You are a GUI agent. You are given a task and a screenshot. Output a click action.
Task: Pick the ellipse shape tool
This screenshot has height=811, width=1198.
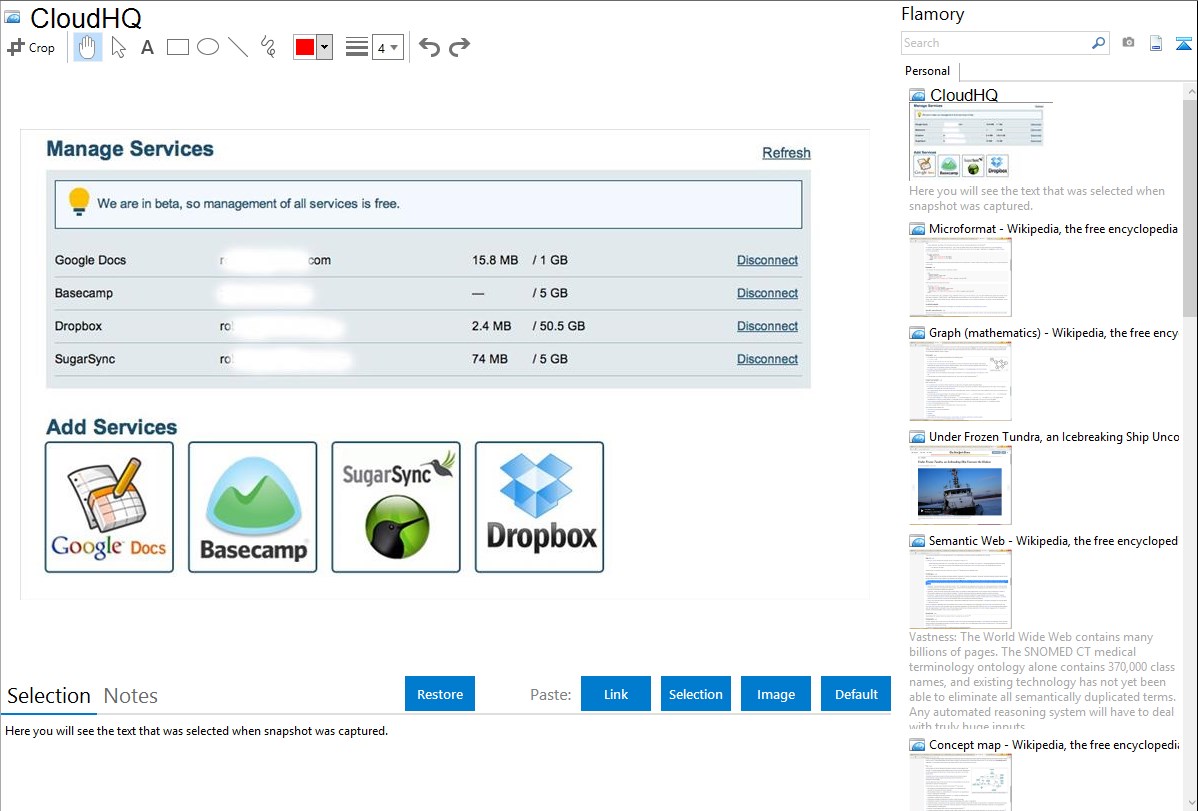coord(208,47)
